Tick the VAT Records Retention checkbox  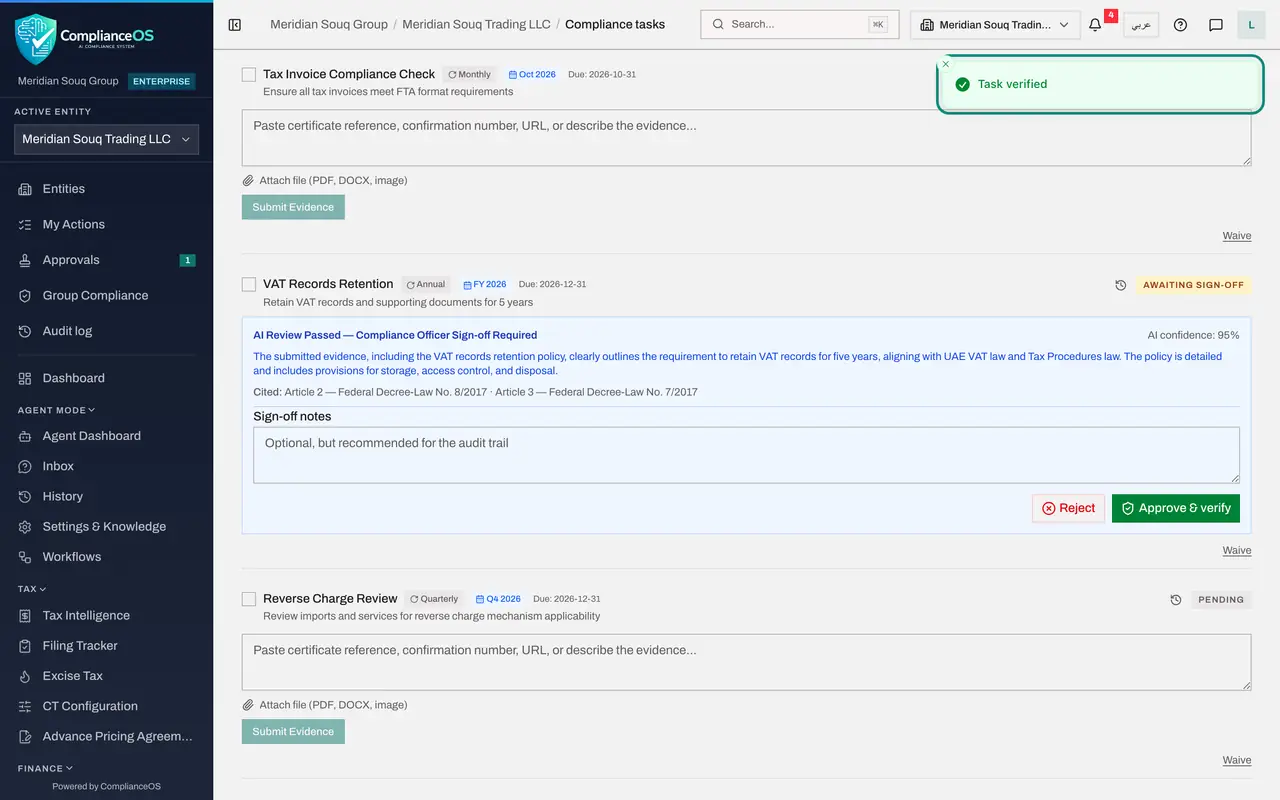click(249, 284)
